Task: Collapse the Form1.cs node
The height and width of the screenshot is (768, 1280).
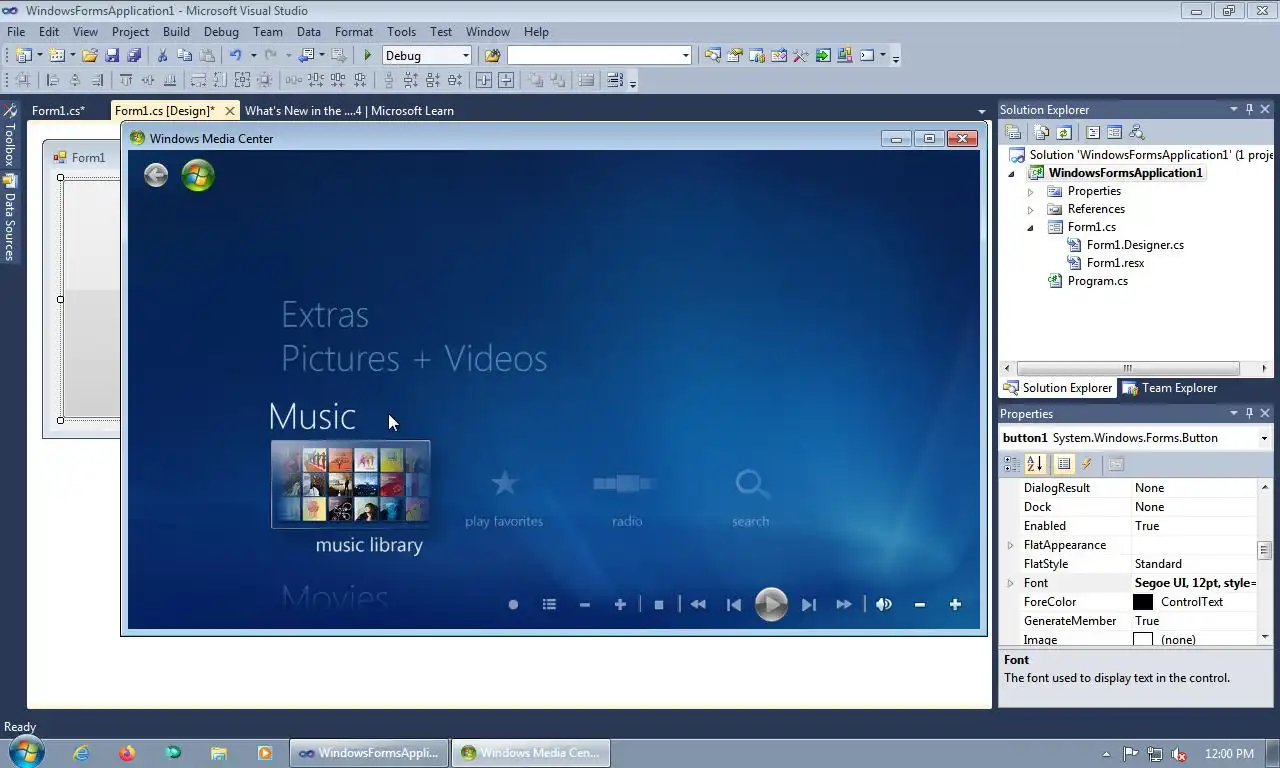Action: [1030, 227]
